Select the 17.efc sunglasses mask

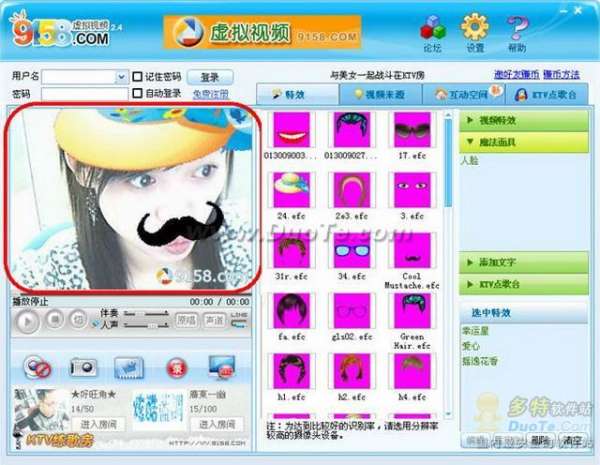click(412, 130)
